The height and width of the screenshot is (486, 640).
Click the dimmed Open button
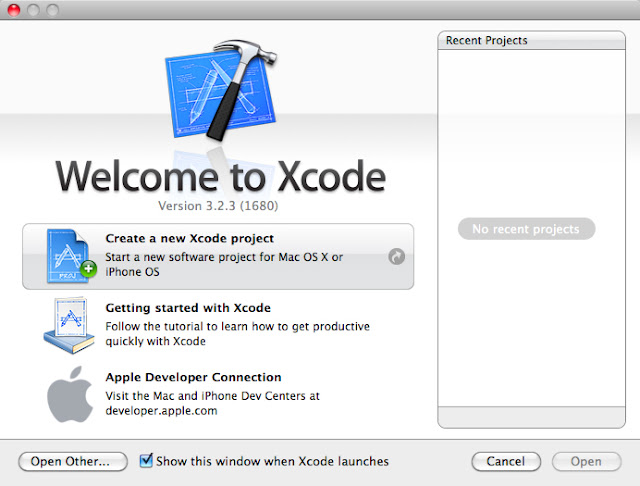pyautogui.click(x=587, y=462)
